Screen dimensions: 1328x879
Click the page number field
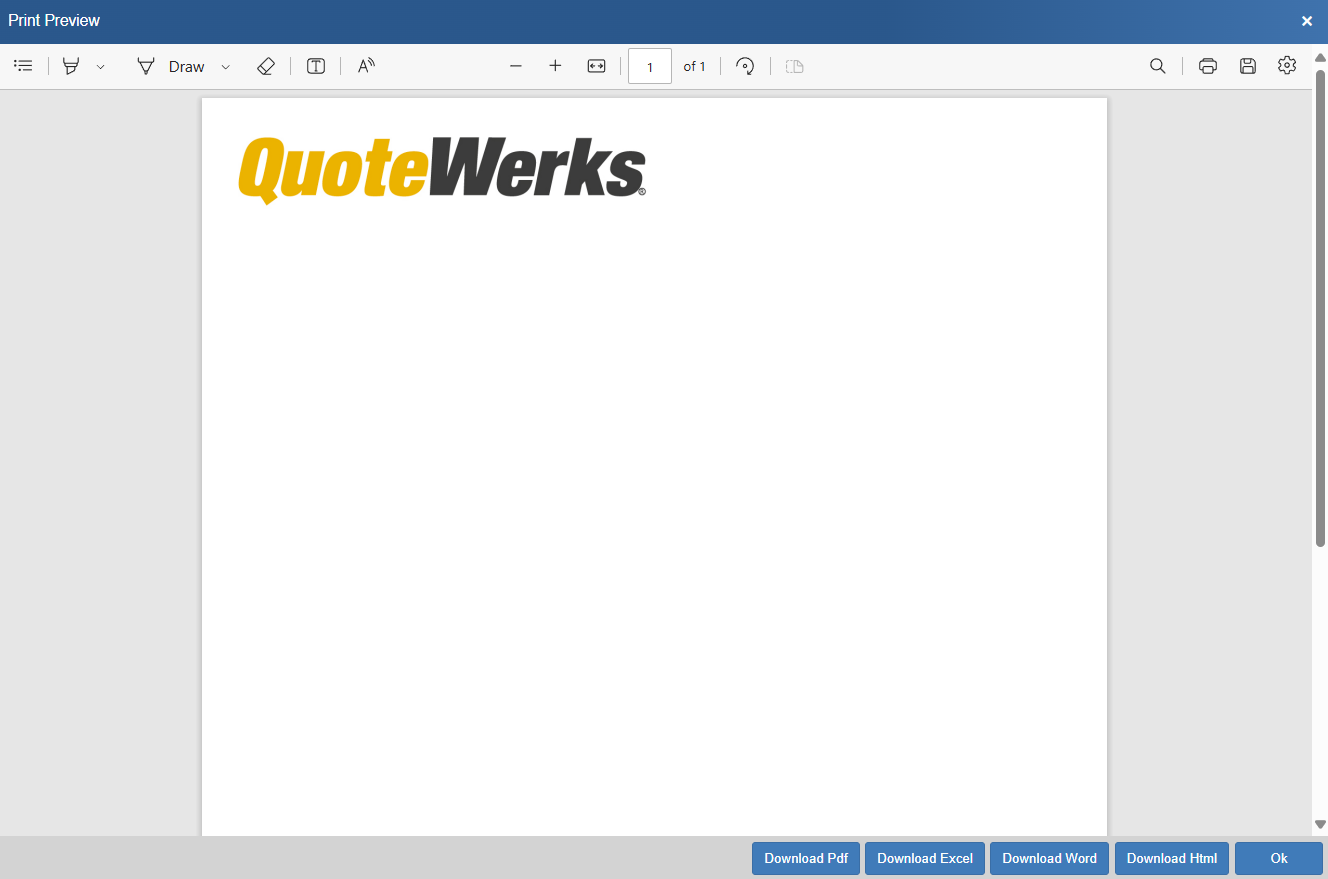coord(650,67)
